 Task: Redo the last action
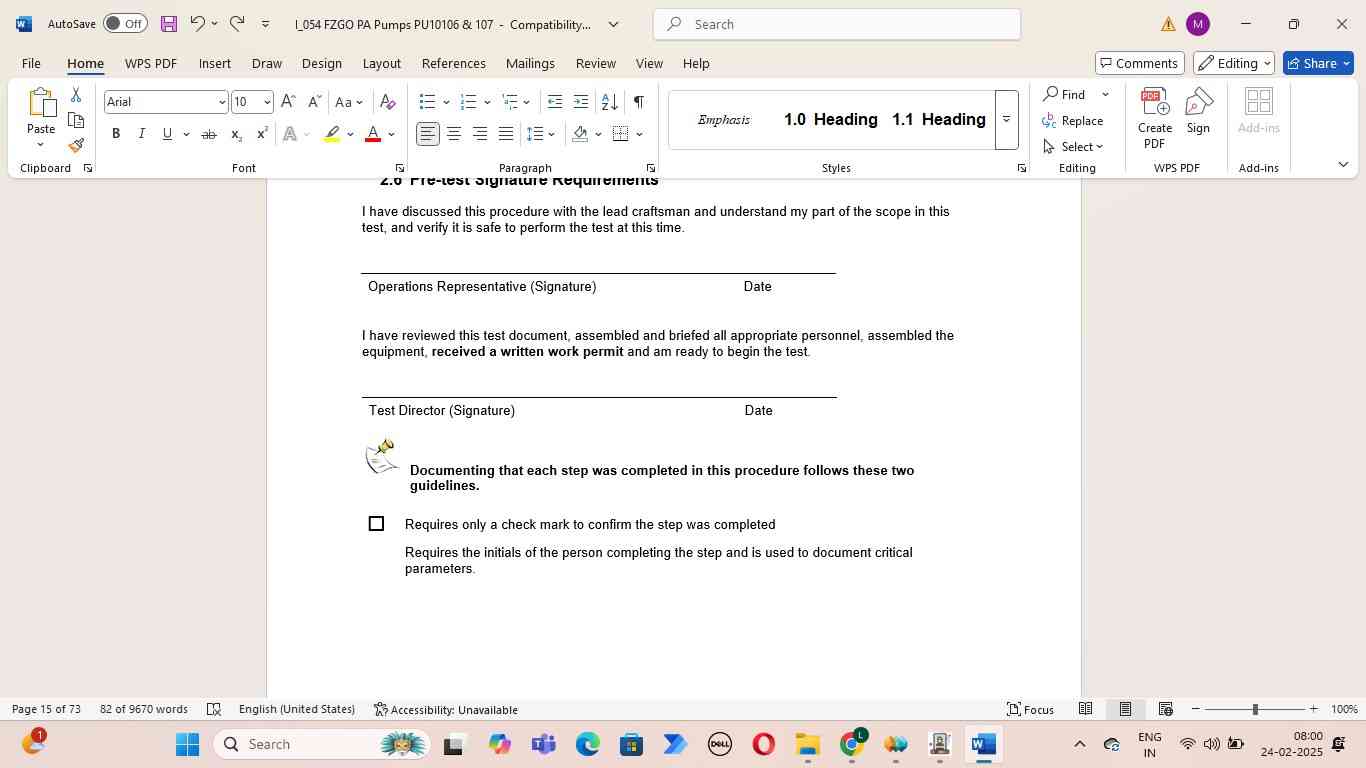click(x=237, y=24)
